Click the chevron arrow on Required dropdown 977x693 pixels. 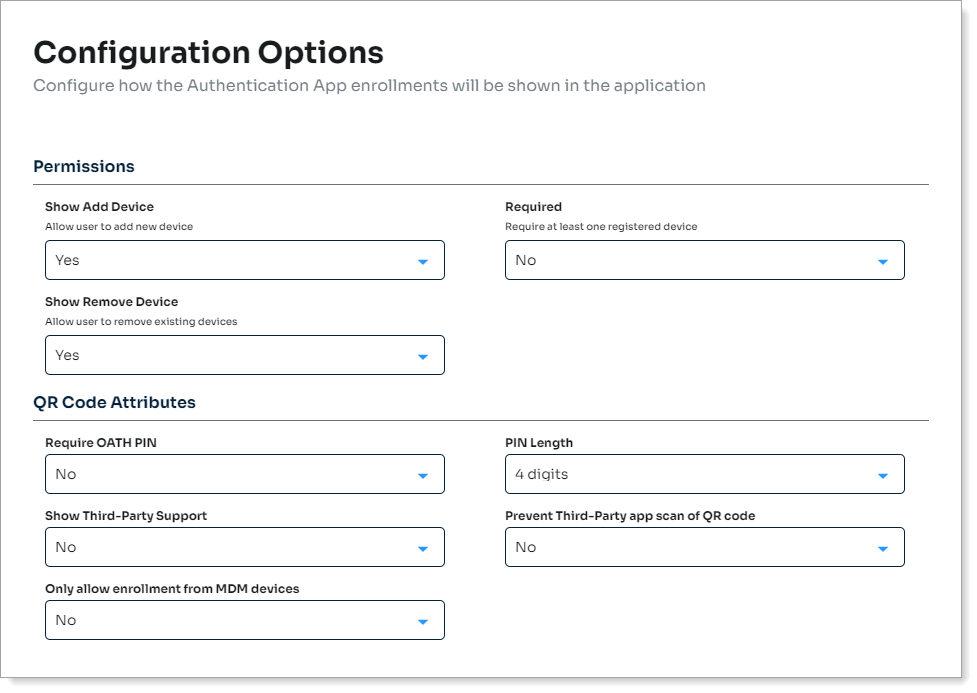point(883,260)
